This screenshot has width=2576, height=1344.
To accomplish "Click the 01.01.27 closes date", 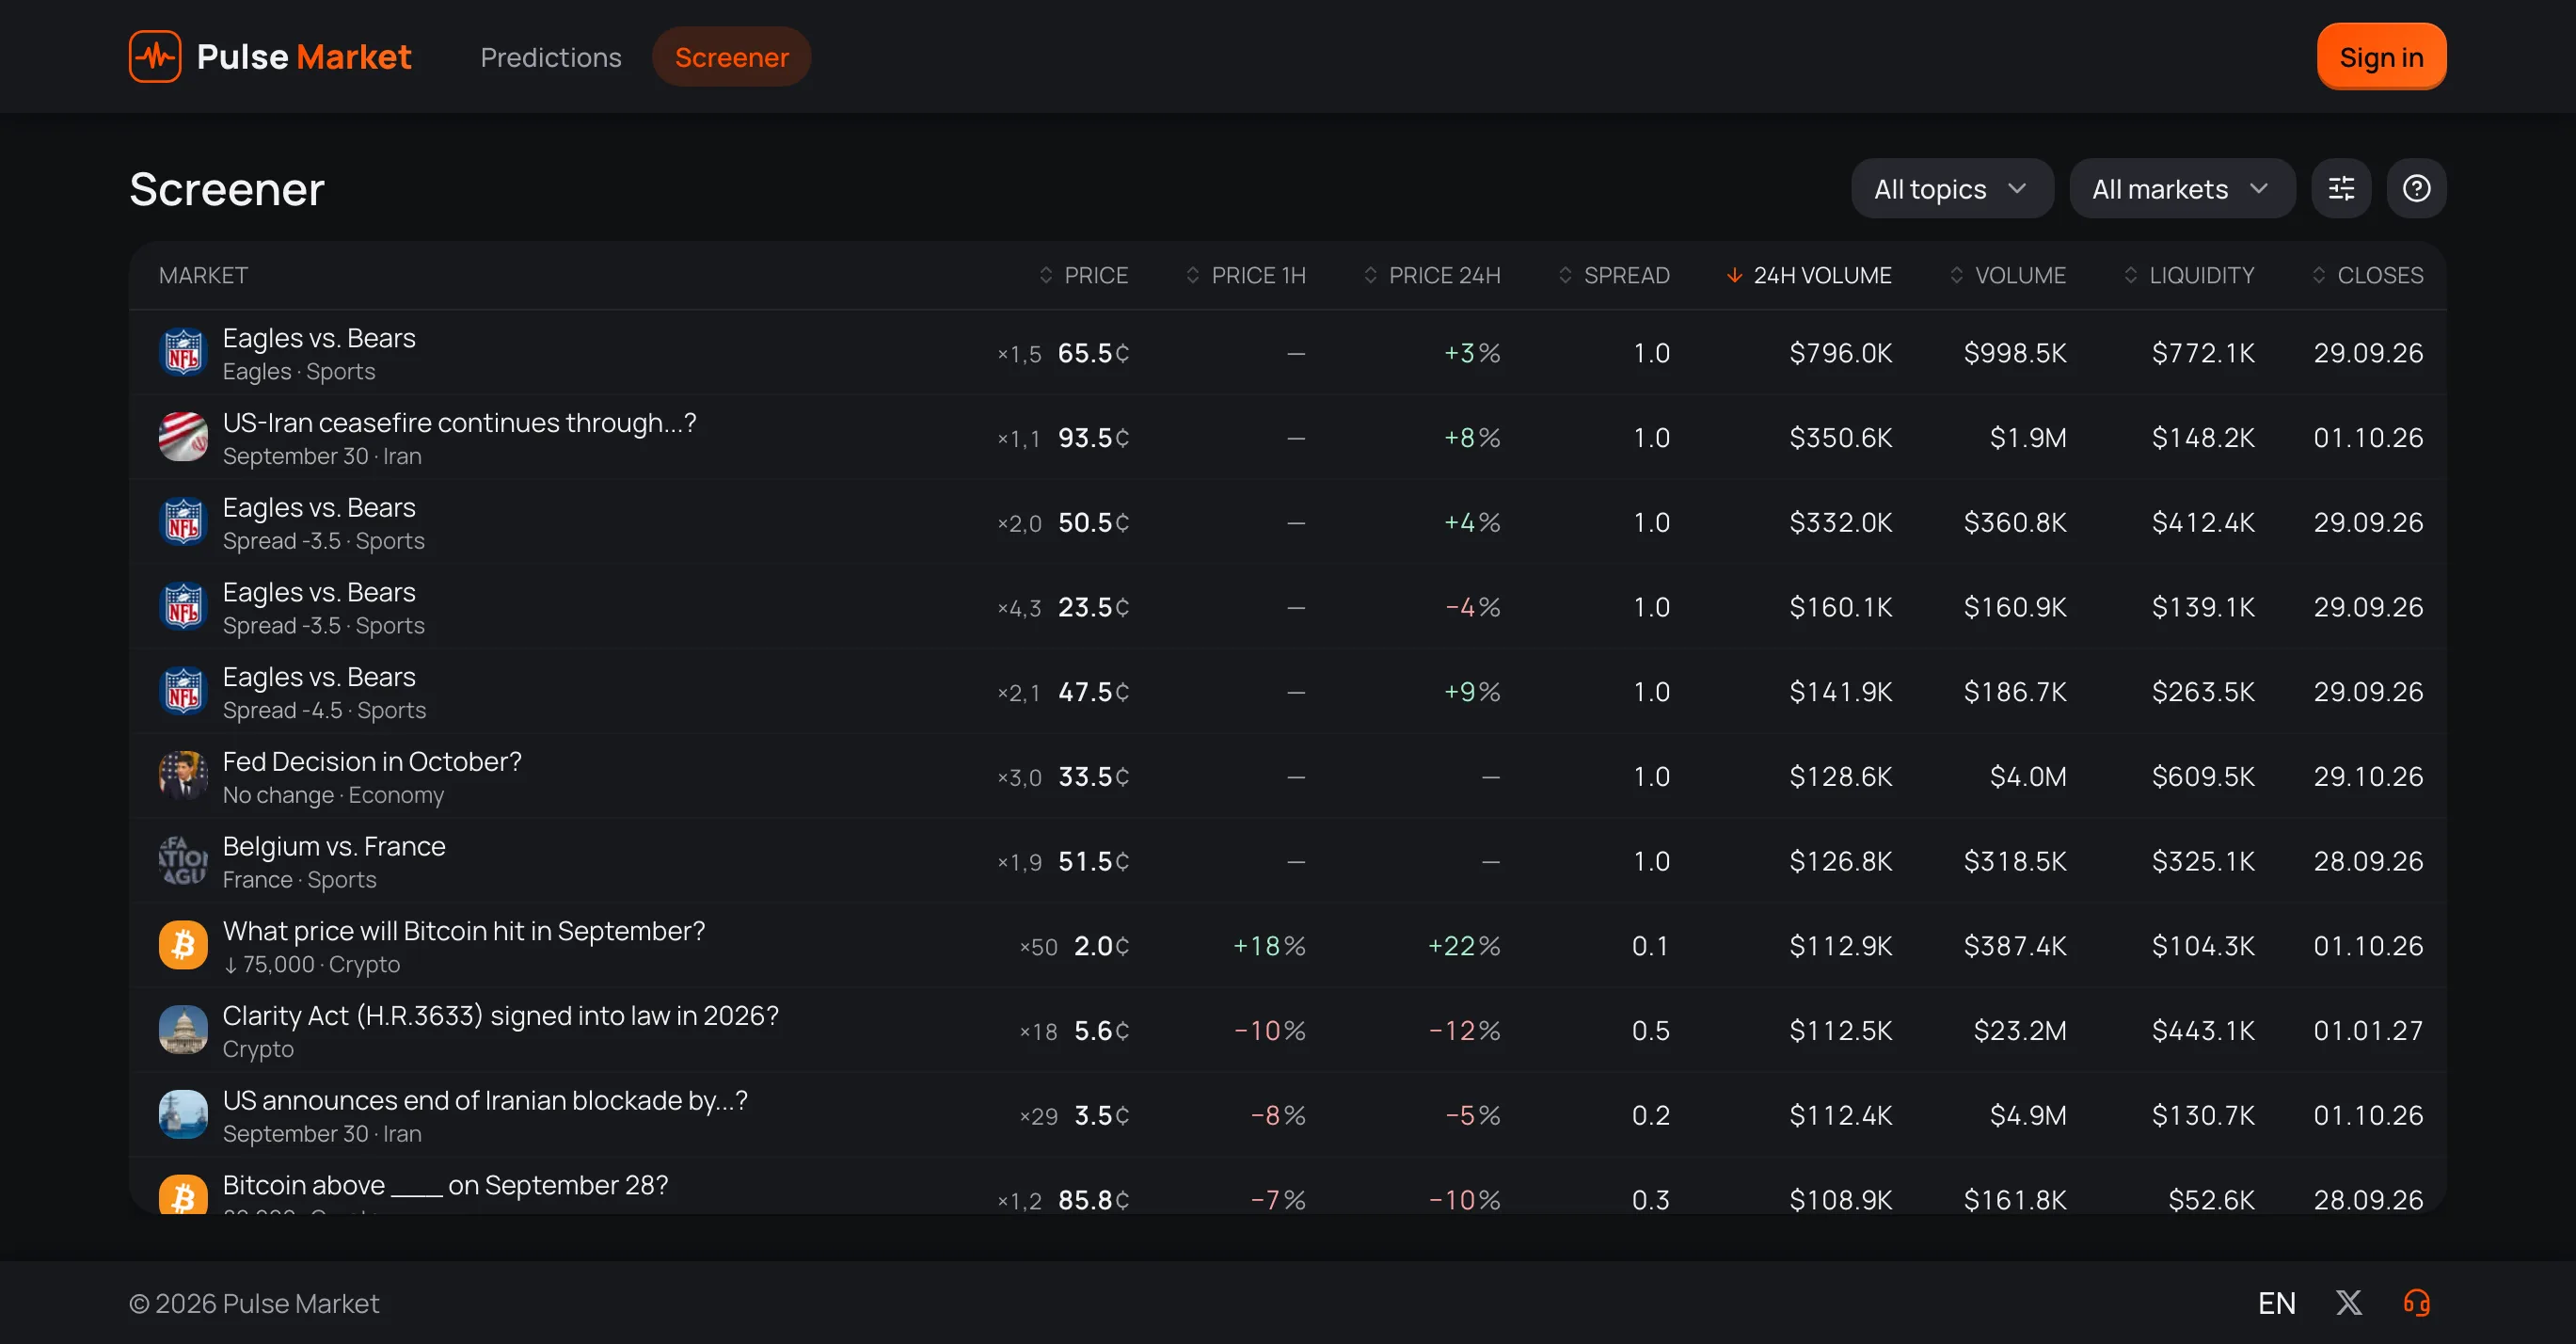I will click(x=2368, y=1031).
